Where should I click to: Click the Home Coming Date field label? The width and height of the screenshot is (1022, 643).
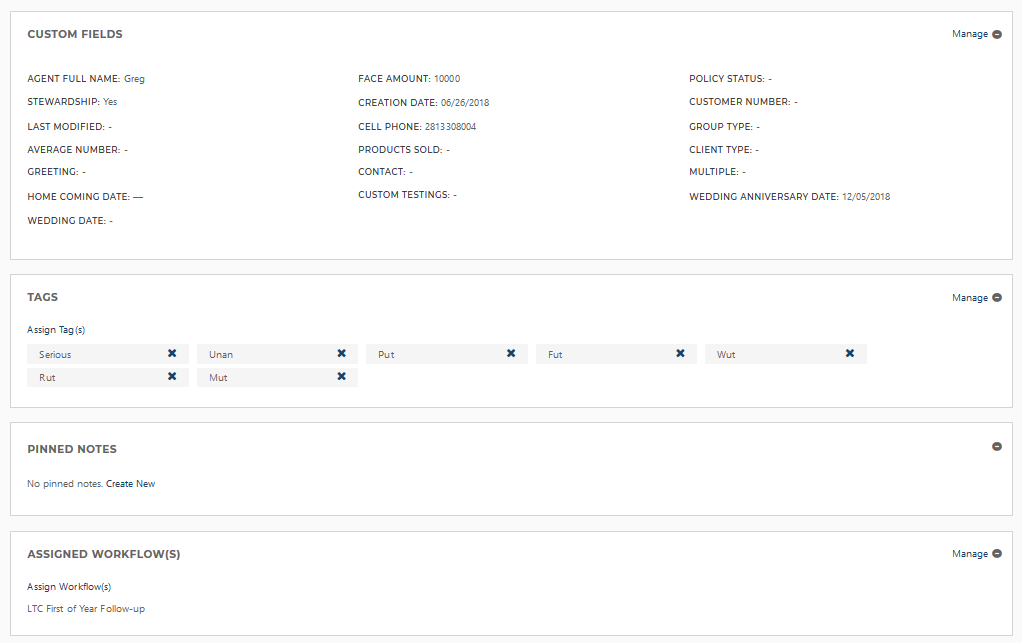pos(79,196)
